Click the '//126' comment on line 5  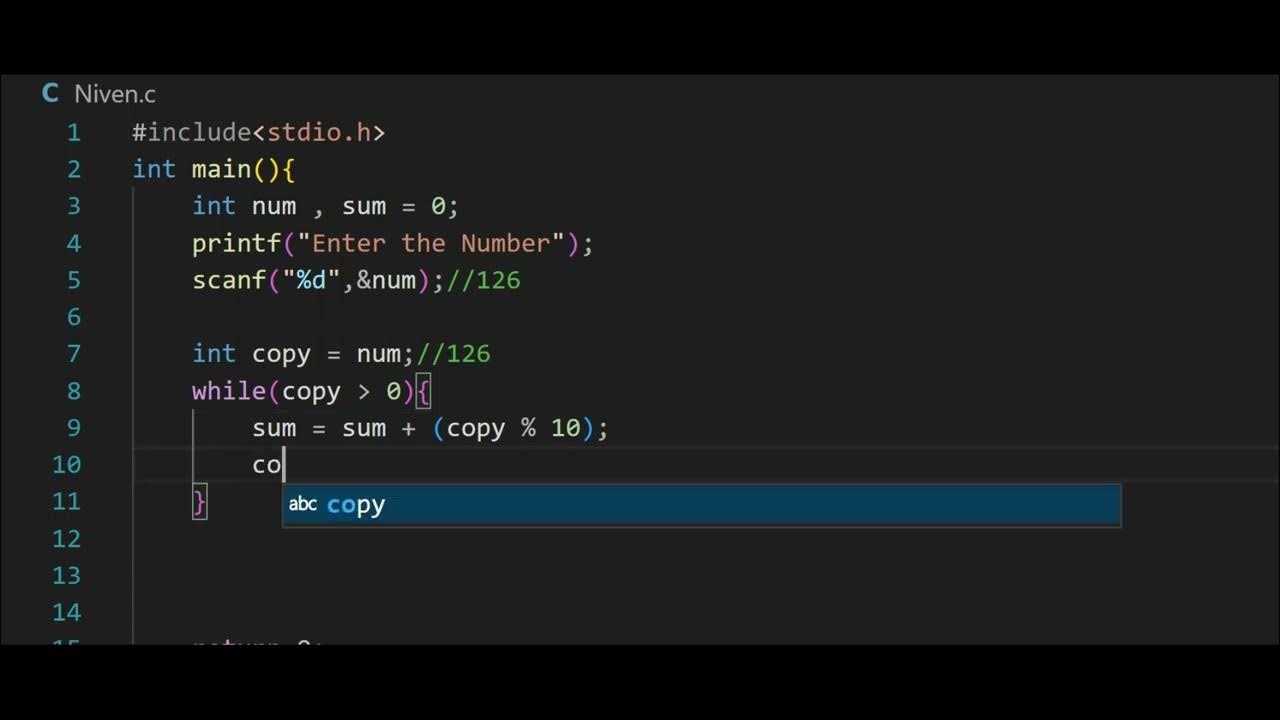pyautogui.click(x=483, y=280)
